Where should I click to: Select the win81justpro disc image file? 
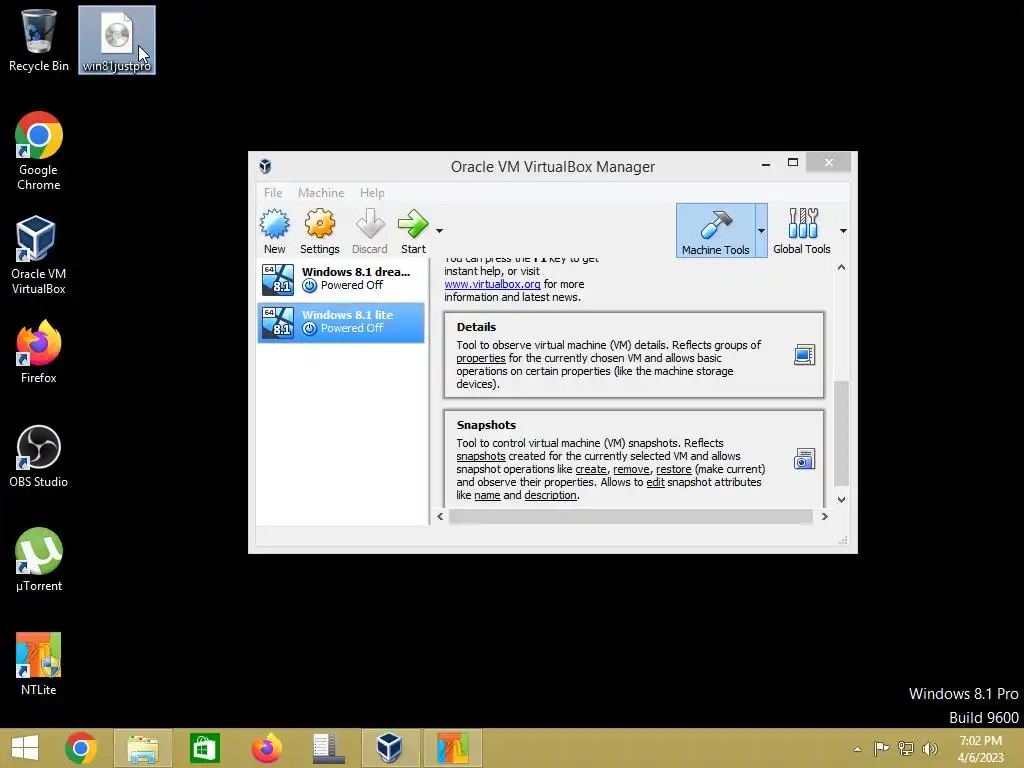[117, 40]
